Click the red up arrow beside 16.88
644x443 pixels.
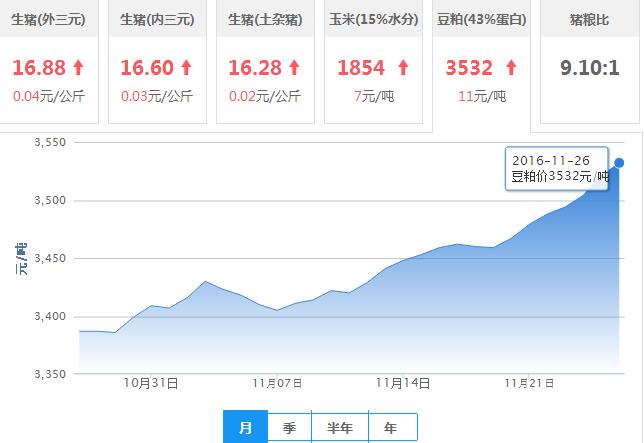point(78,67)
